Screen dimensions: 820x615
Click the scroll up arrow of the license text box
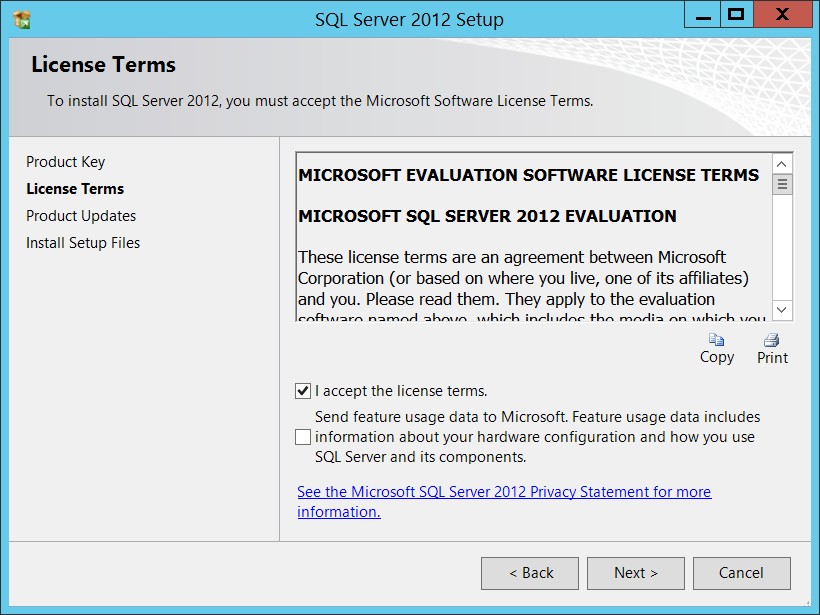click(x=782, y=164)
